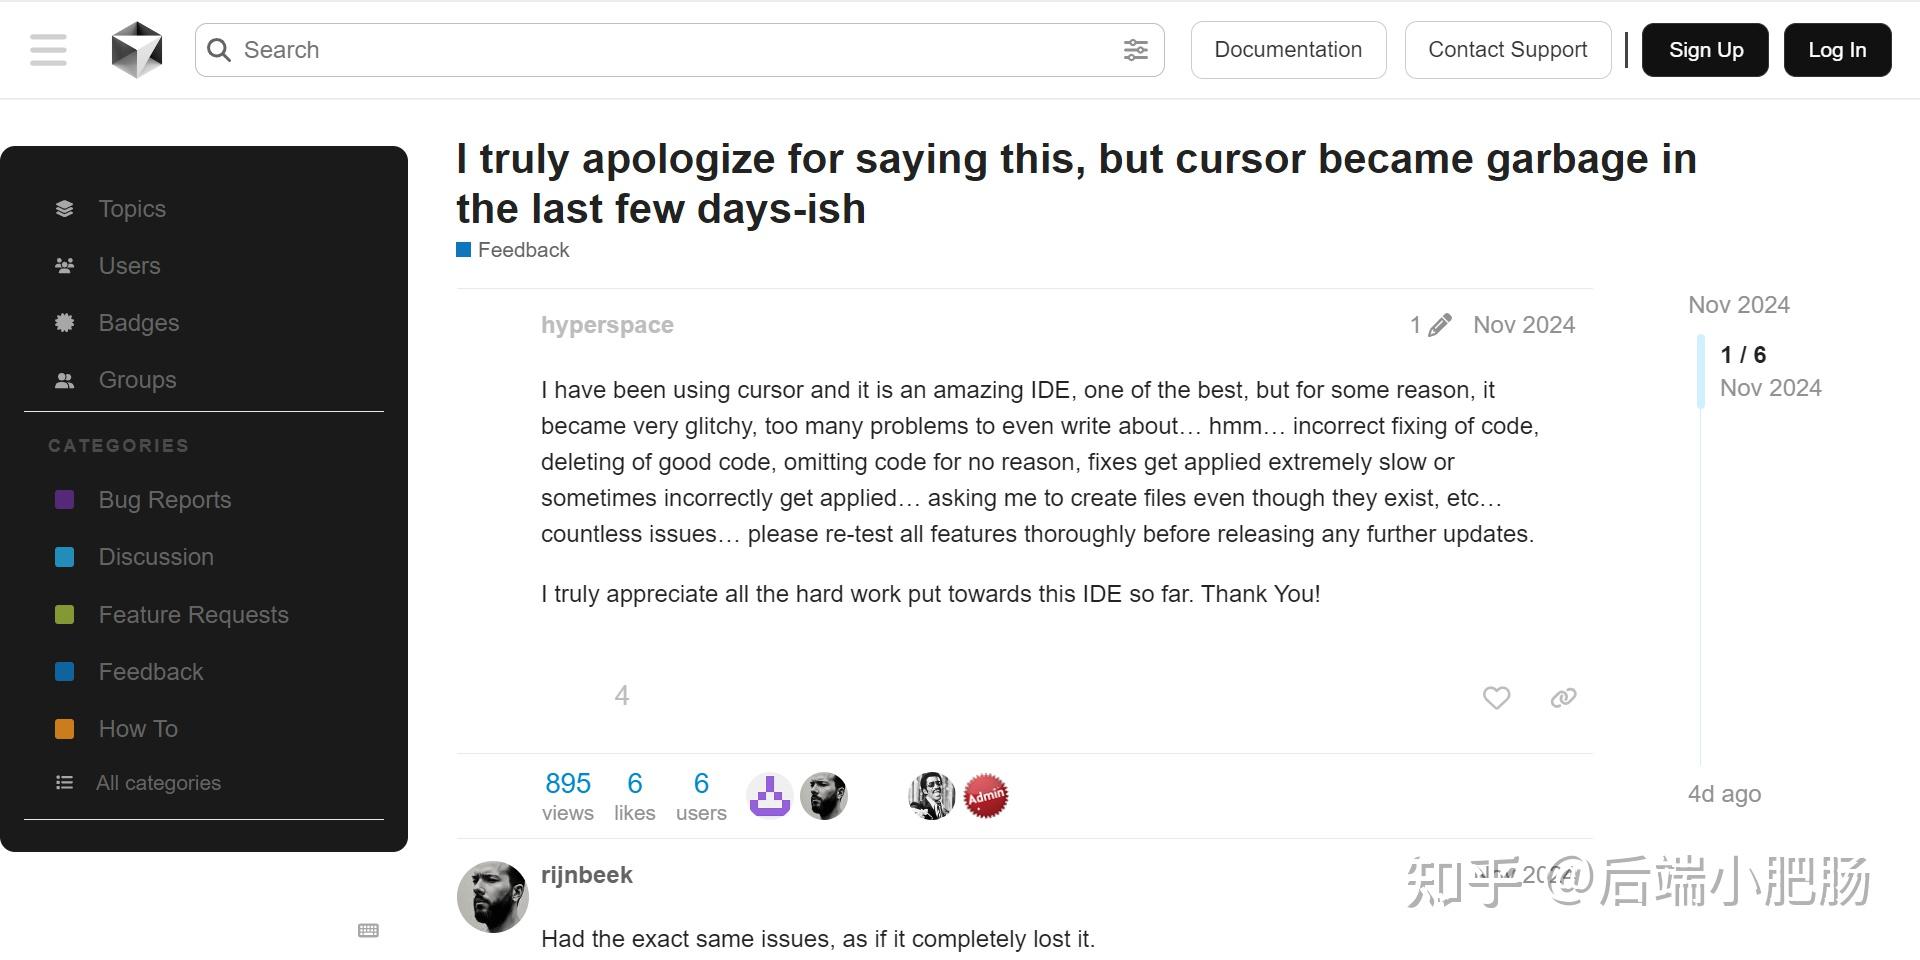The height and width of the screenshot is (960, 1920).
Task: Open the Badges sidebar section
Action: pyautogui.click(x=138, y=322)
